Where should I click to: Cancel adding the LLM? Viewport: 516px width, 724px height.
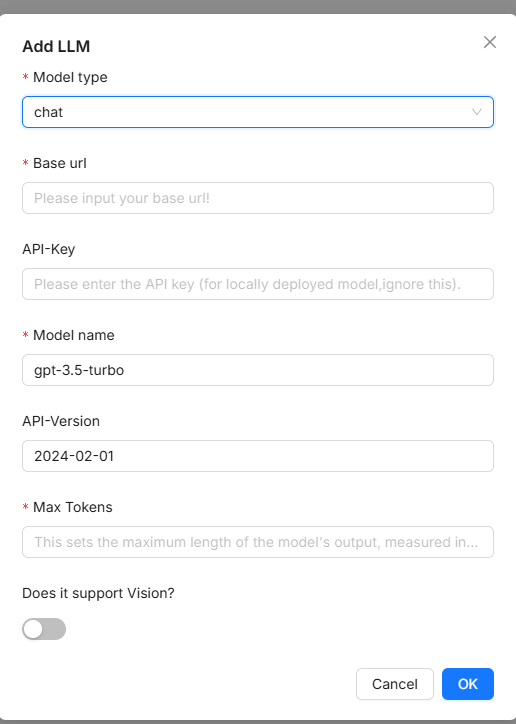pos(395,684)
